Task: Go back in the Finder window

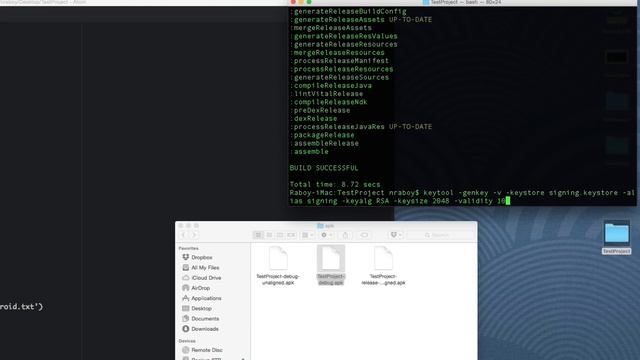Action: pyautogui.click(x=183, y=235)
